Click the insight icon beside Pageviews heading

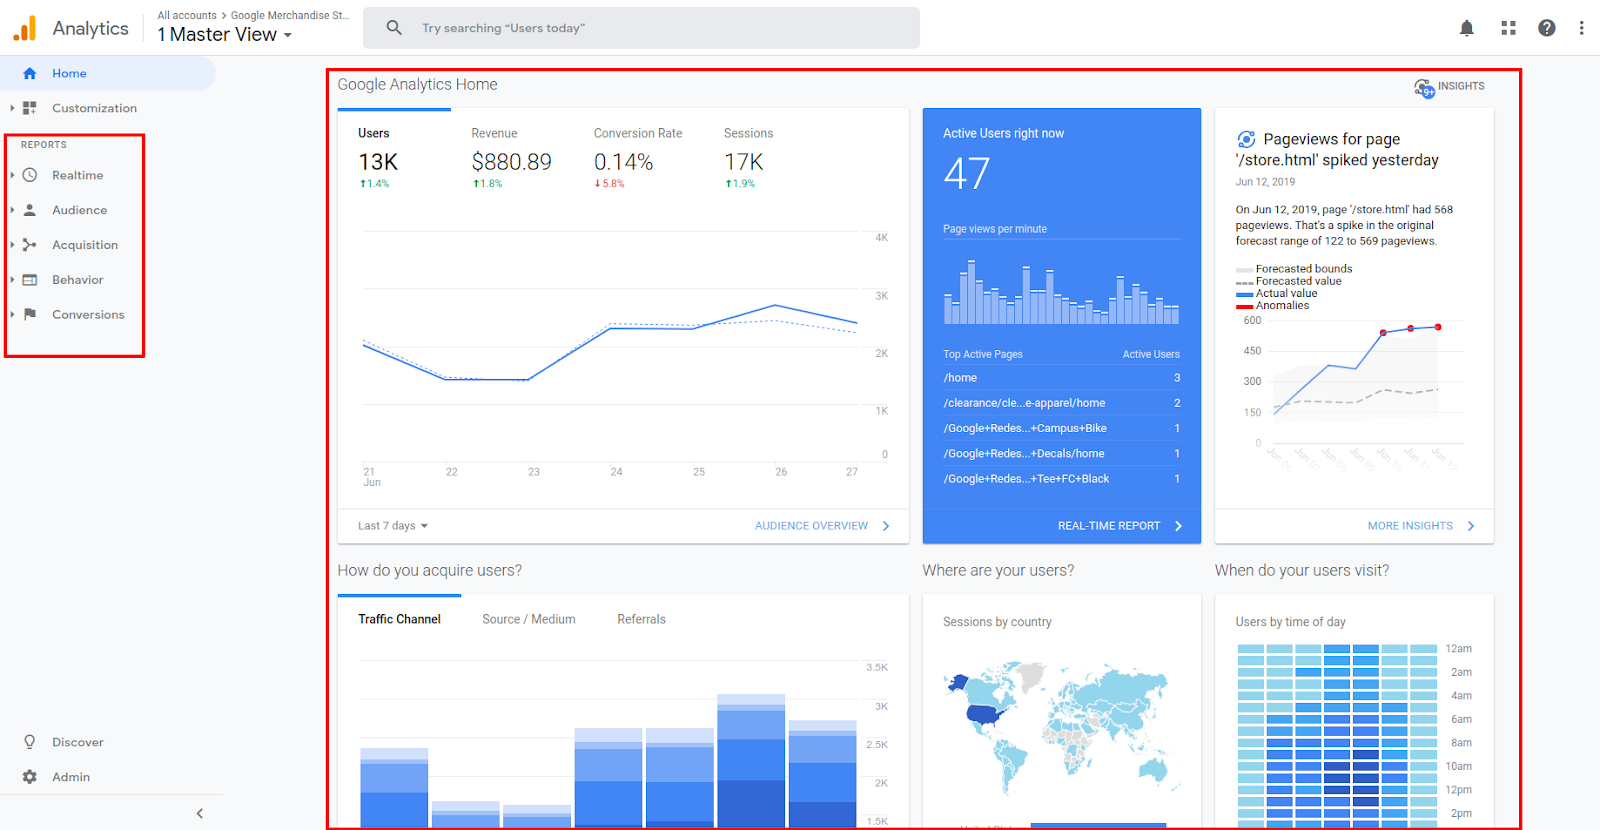(x=1246, y=139)
